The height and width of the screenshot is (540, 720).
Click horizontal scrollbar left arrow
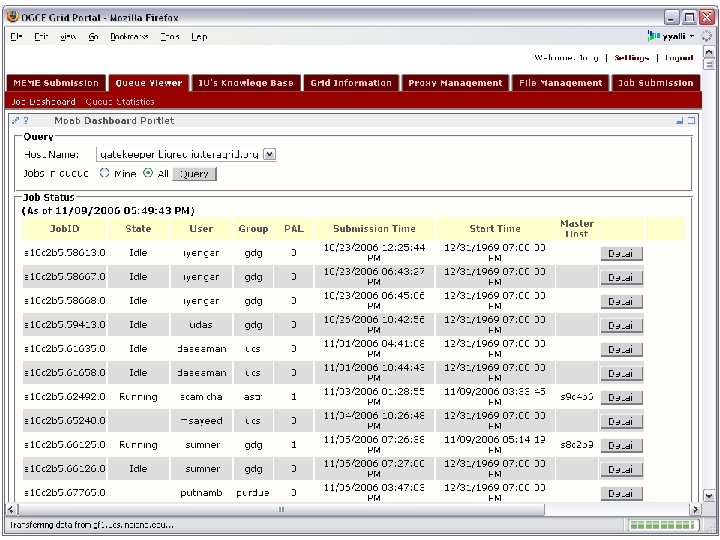12,509
